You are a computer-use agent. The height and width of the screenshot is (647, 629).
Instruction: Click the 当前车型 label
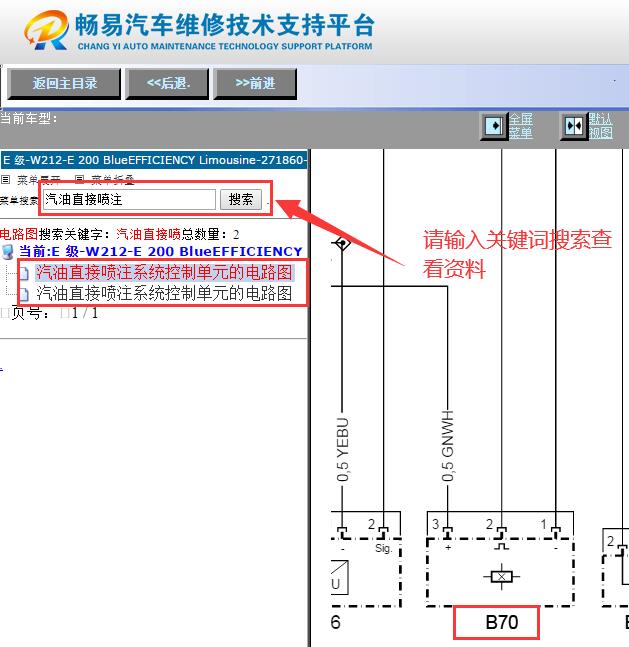tap(28, 119)
